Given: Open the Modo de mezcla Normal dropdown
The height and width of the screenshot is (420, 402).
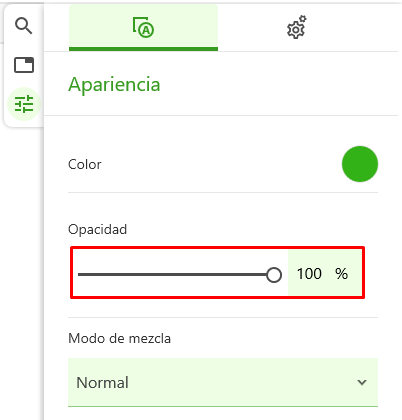Looking at the screenshot, I should click(223, 382).
